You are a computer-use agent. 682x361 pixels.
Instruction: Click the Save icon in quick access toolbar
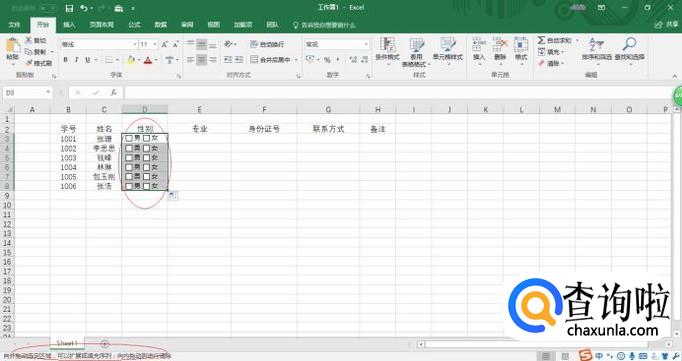tap(69, 8)
